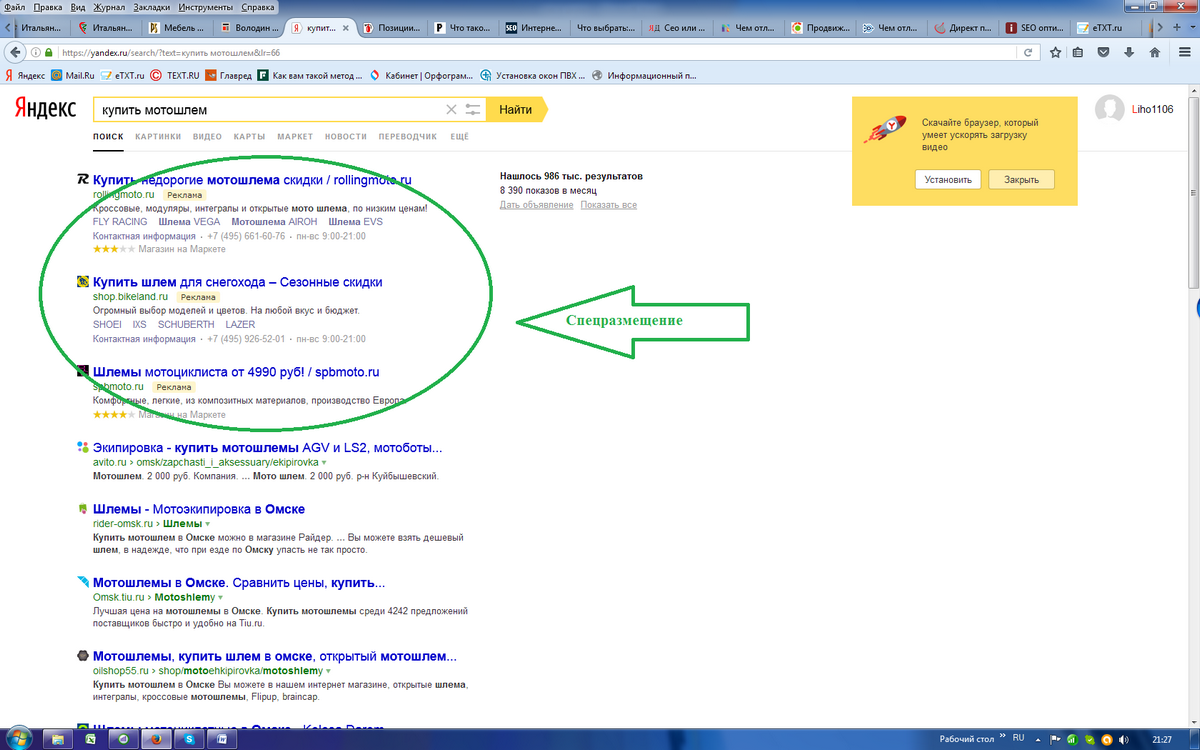Expand the avito.ru result URL dropdown arrow
1200x750 pixels.
(x=324, y=464)
